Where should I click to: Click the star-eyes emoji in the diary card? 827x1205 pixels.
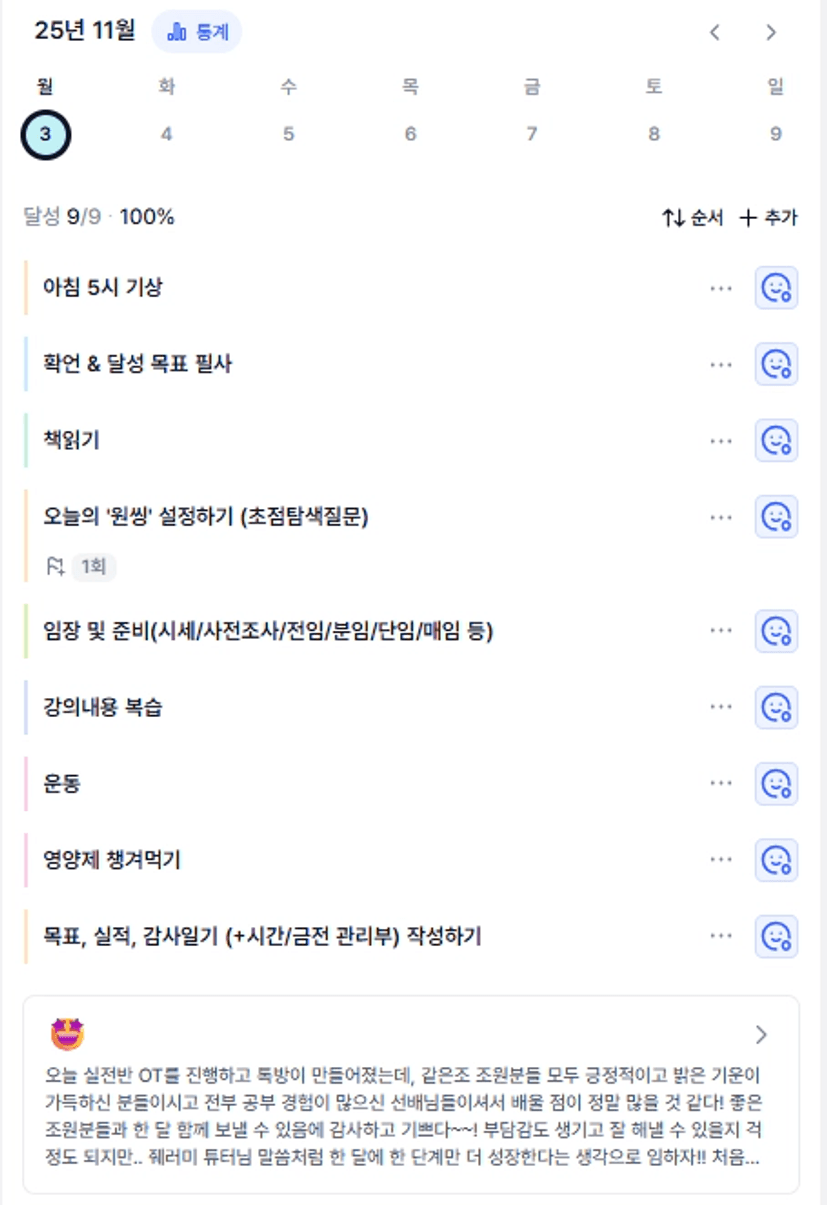67,1034
